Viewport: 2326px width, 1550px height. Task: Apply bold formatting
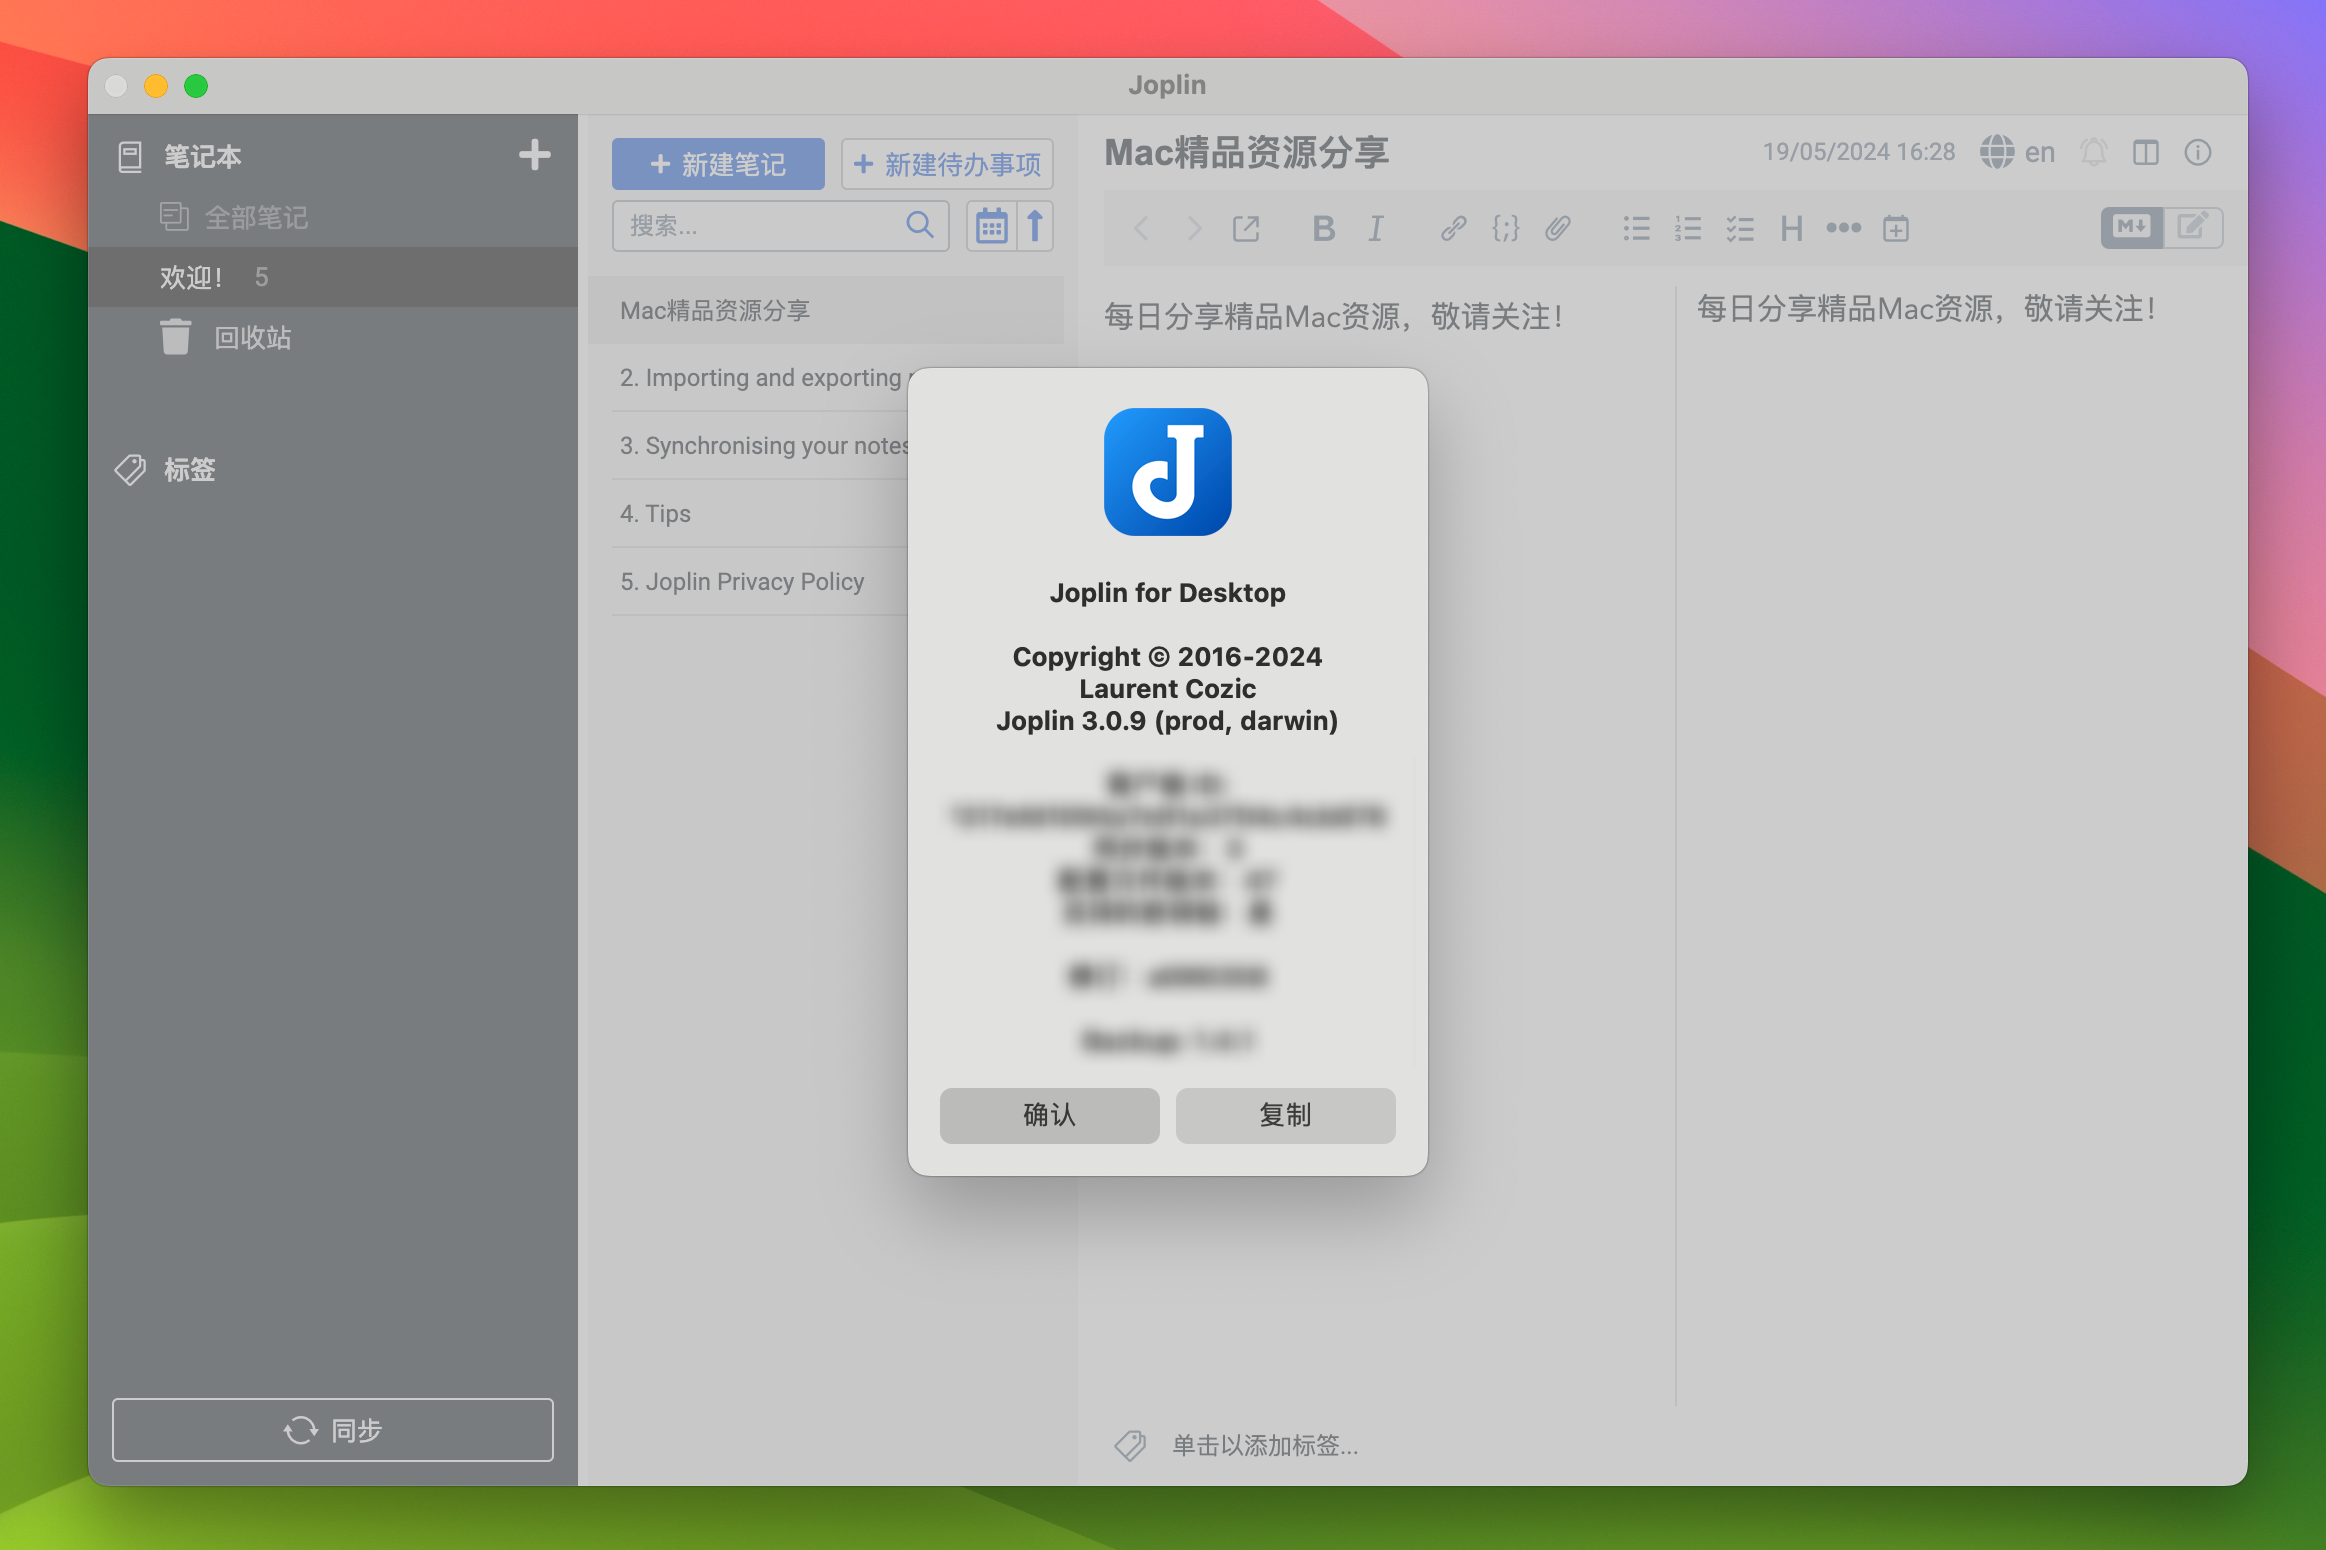point(1324,229)
